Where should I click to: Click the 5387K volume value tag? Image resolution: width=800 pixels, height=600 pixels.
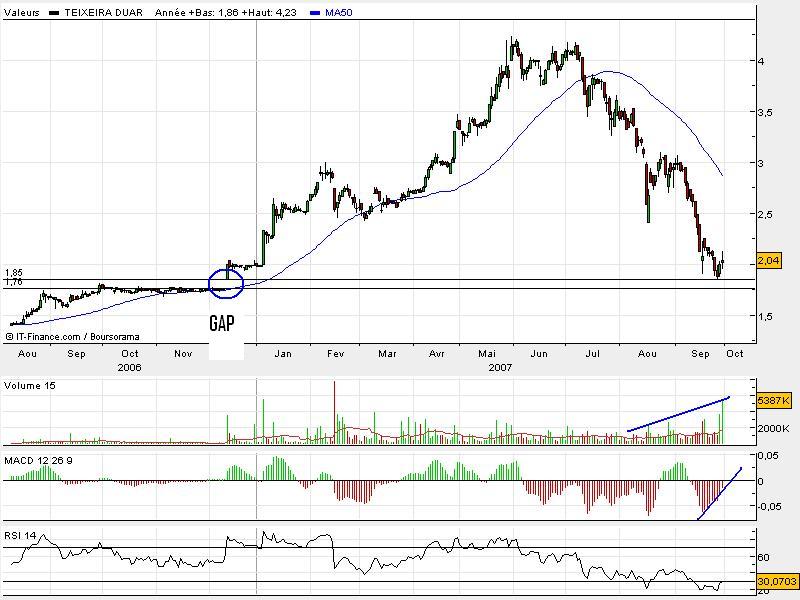tap(774, 401)
